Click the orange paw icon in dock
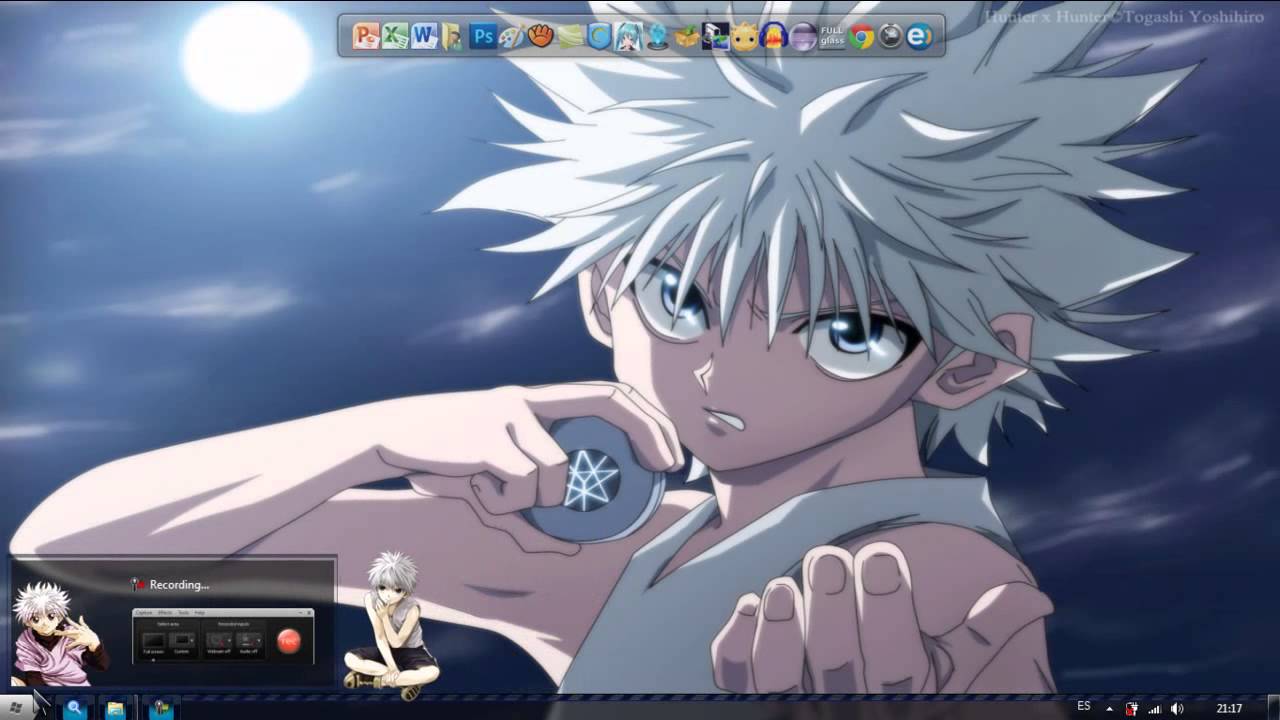This screenshot has height=720, width=1280. tap(541, 37)
